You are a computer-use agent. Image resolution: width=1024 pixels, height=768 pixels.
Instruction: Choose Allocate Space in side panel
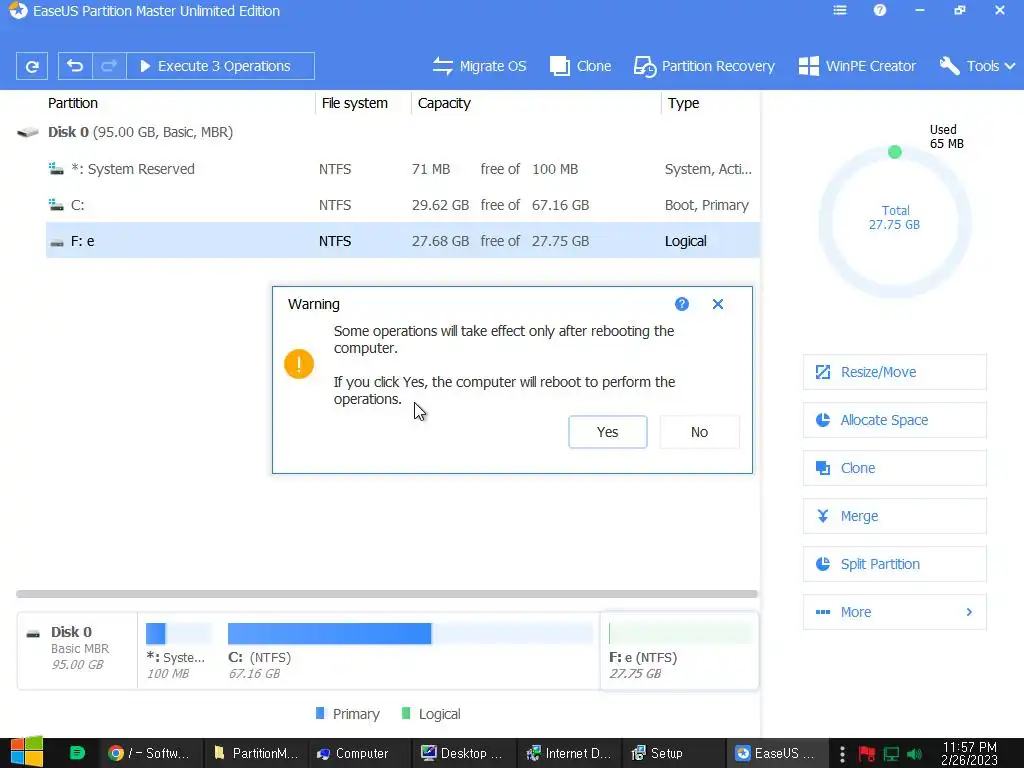tap(895, 420)
